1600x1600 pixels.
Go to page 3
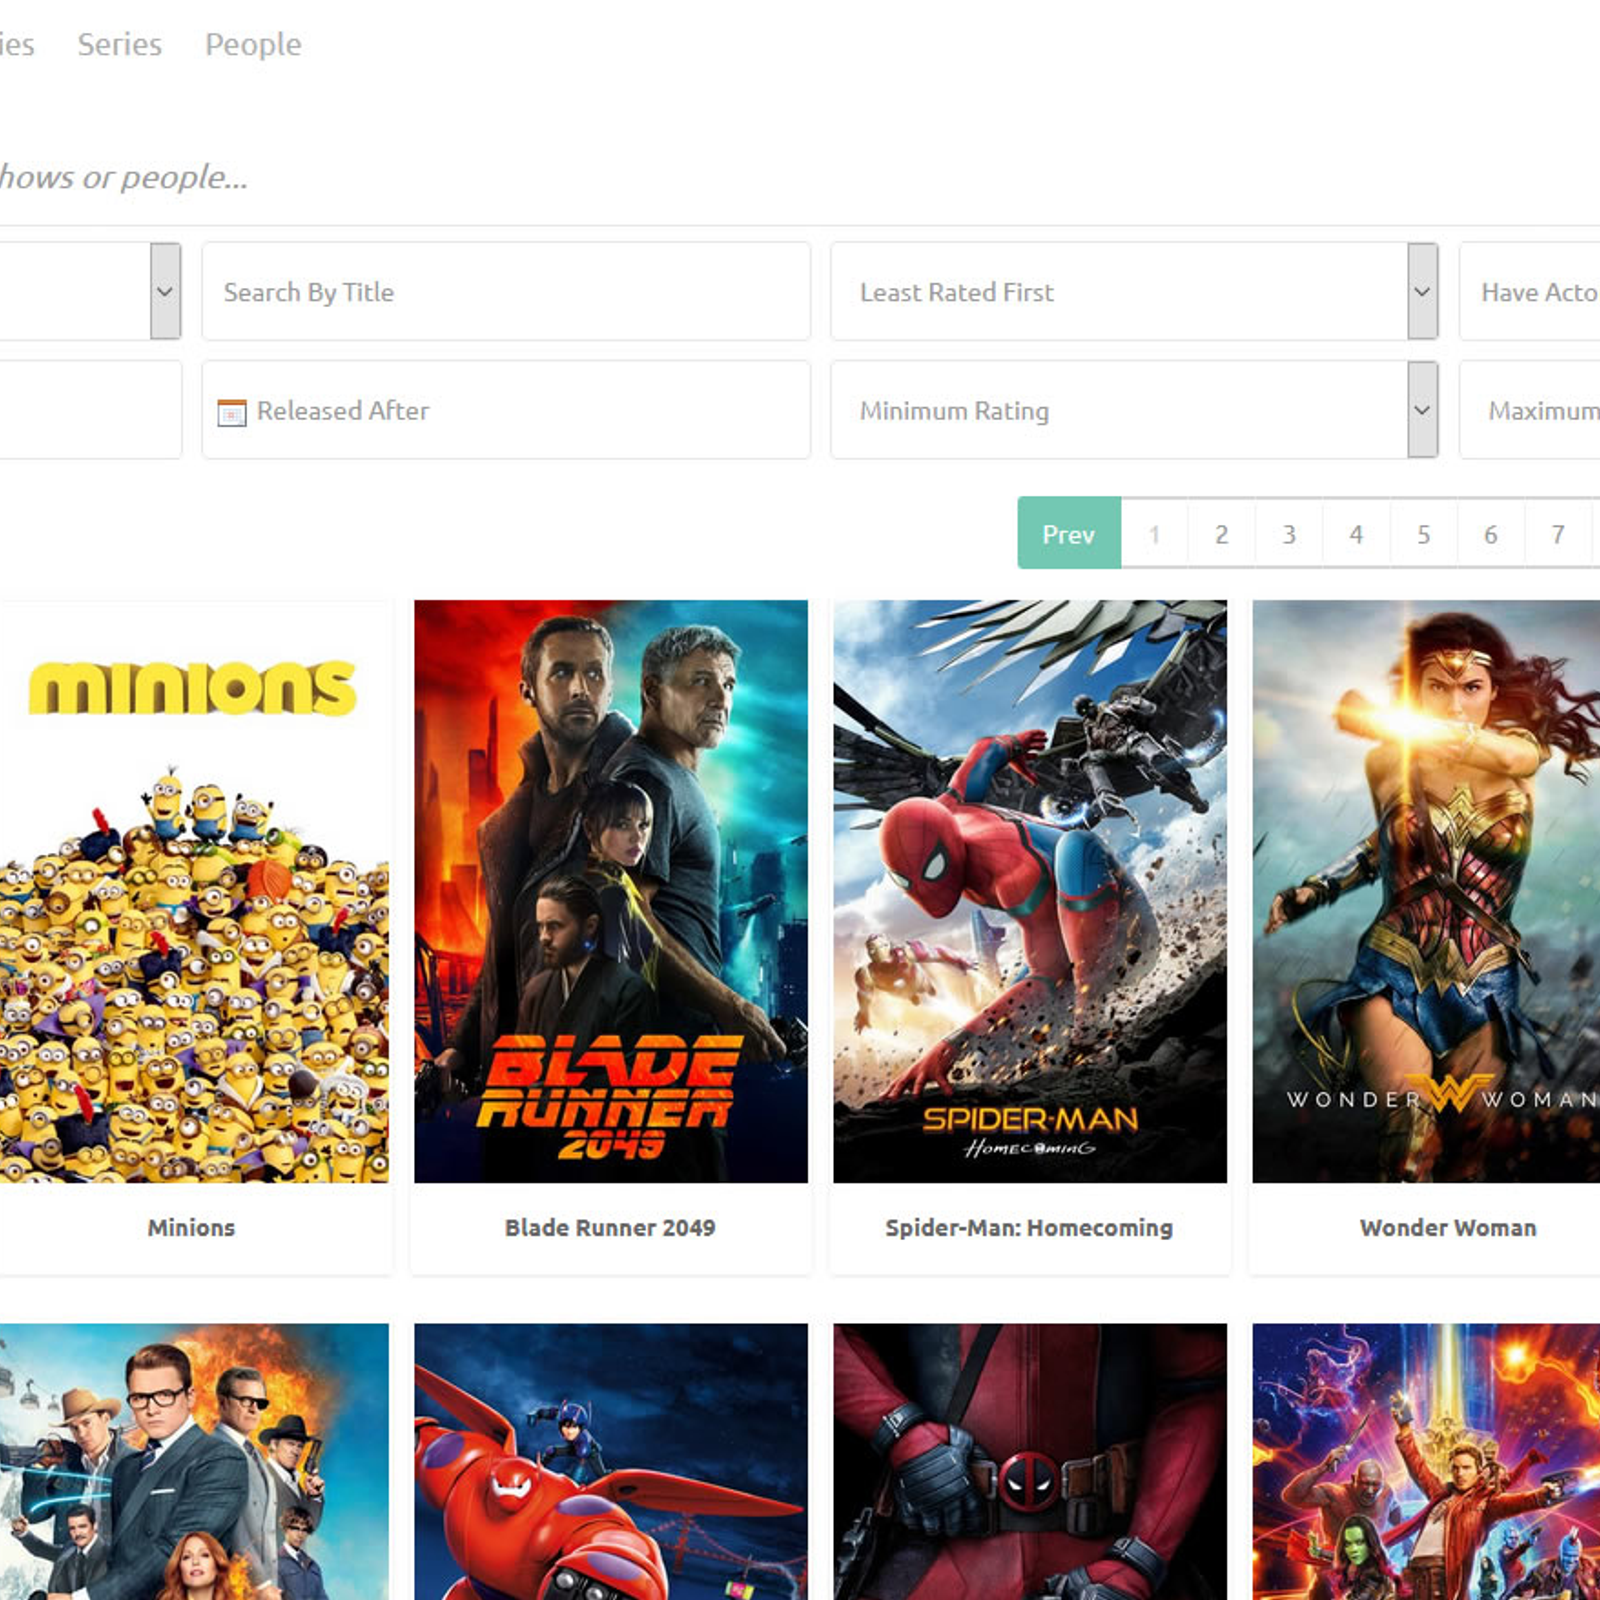coord(1289,534)
